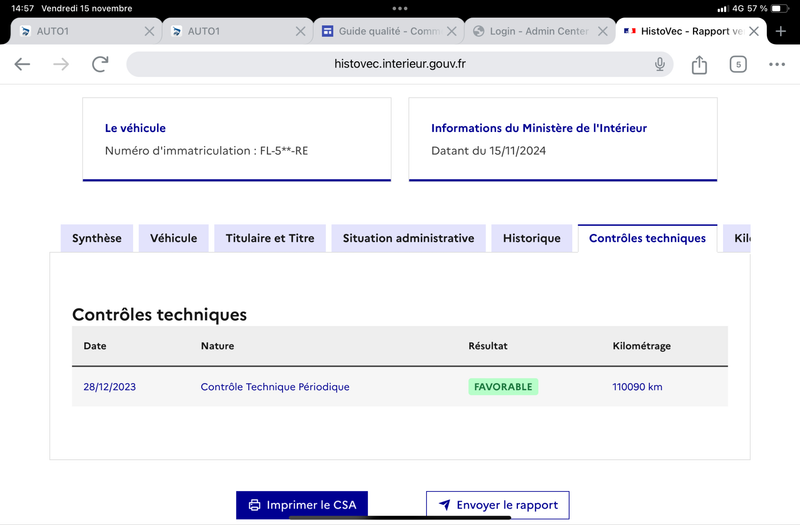The width and height of the screenshot is (800, 525).
Task: Click the Kilométrage column header
Action: pos(641,346)
